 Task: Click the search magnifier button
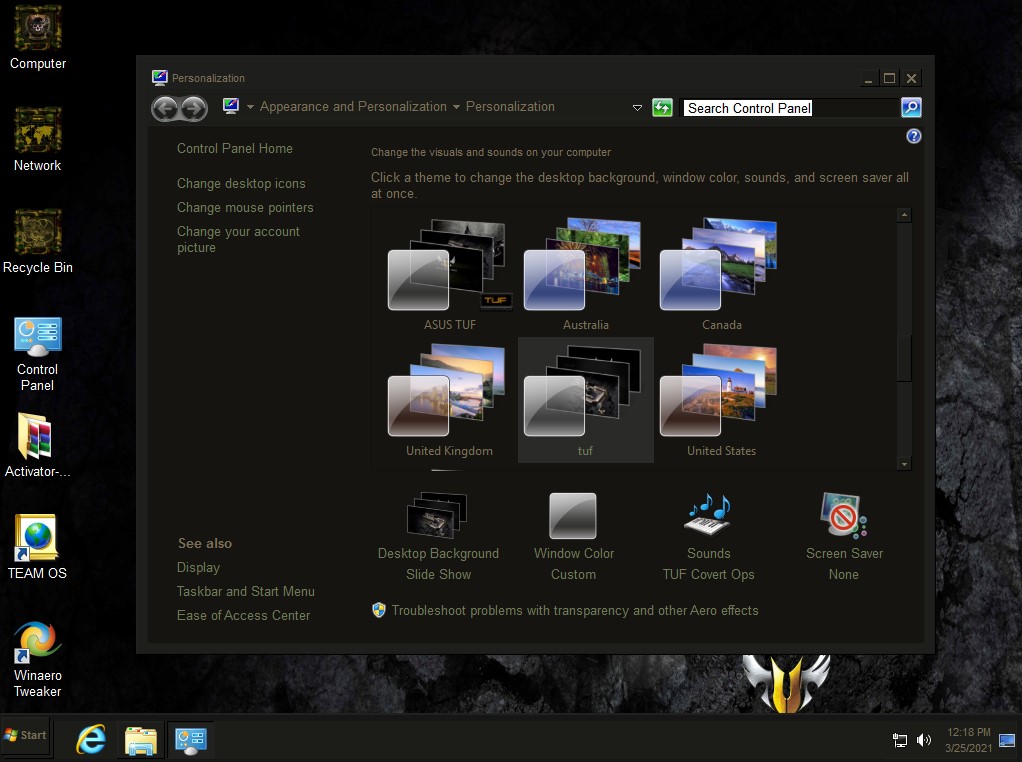pos(911,108)
